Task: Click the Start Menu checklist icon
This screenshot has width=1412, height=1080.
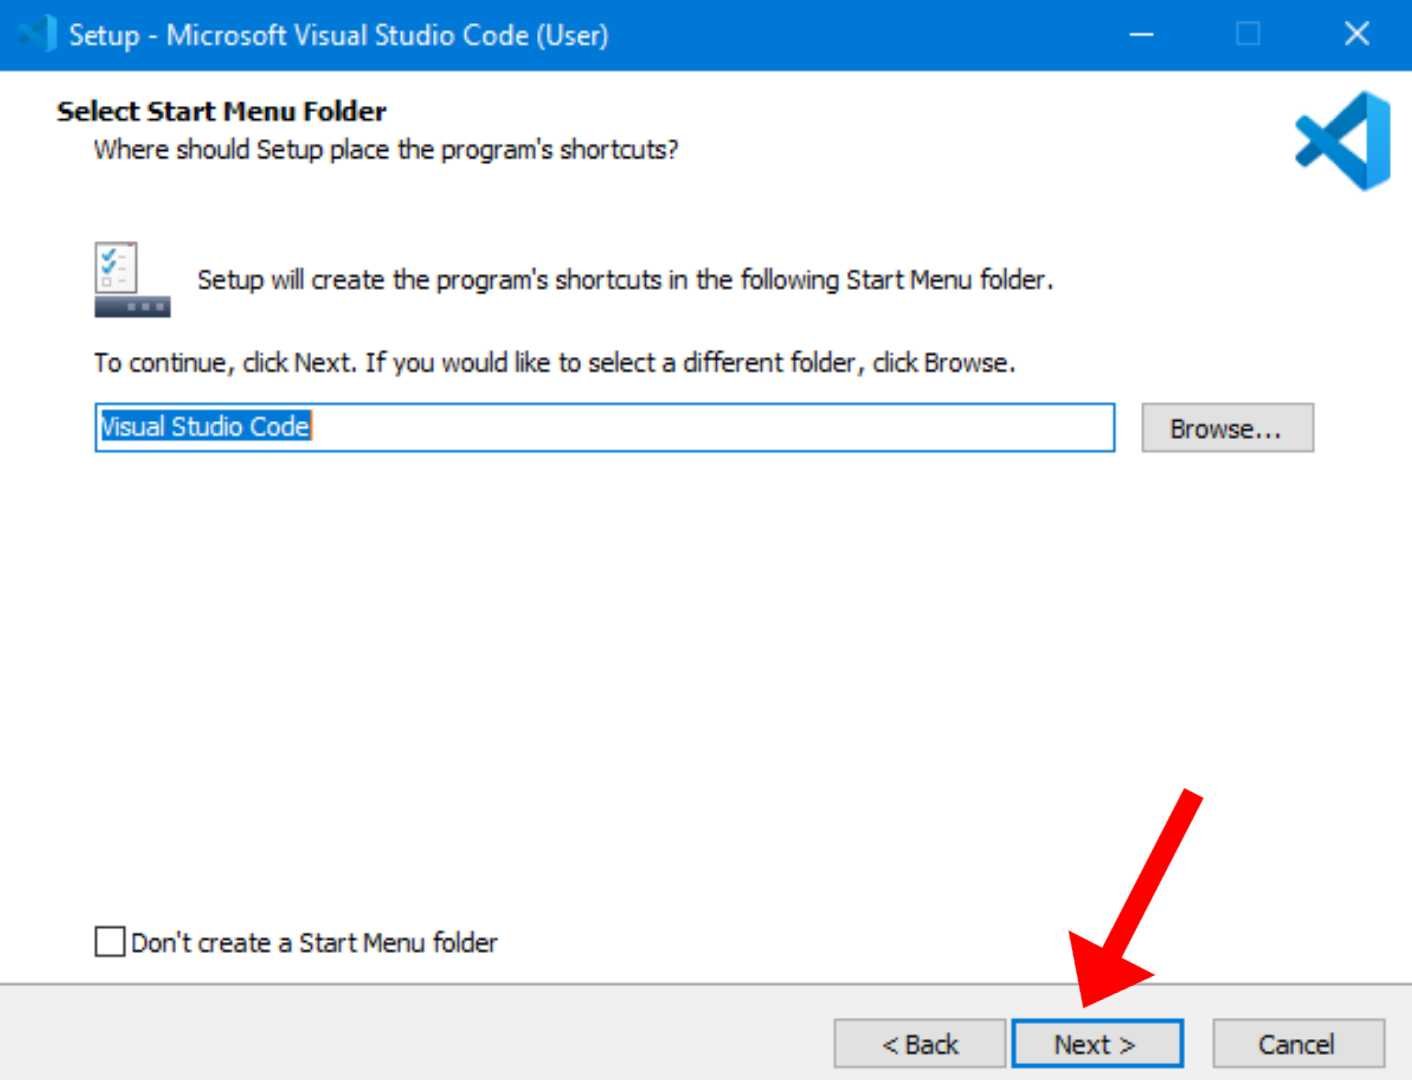Action: pyautogui.click(x=132, y=279)
